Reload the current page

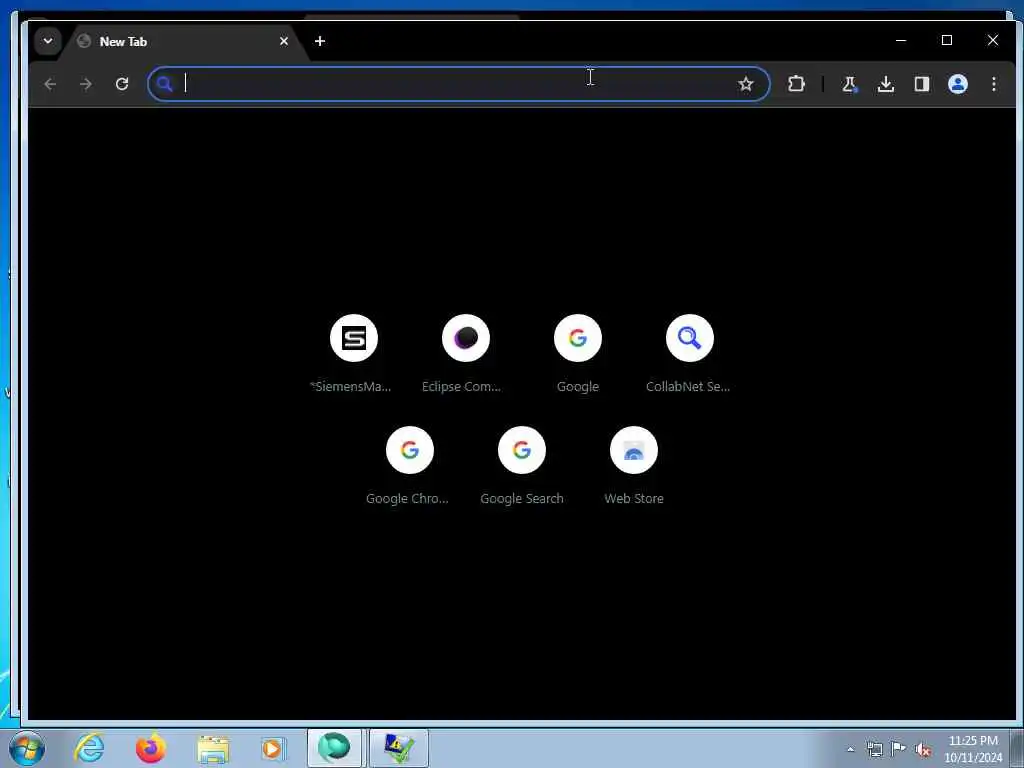click(122, 84)
